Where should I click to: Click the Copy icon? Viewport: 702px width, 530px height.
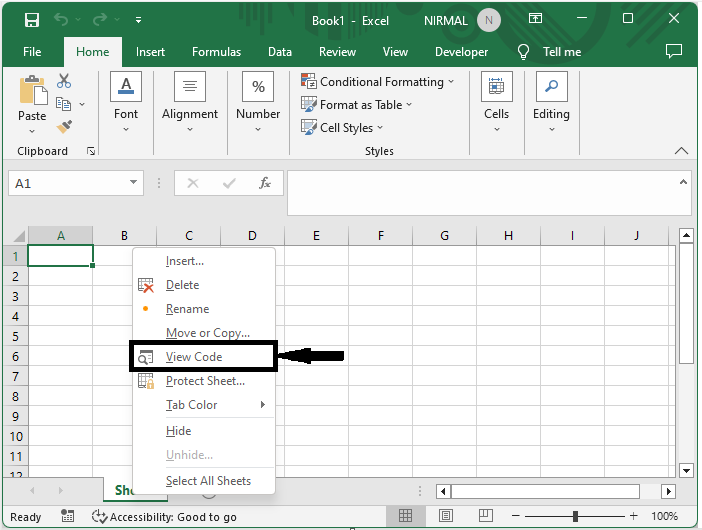coord(64,104)
